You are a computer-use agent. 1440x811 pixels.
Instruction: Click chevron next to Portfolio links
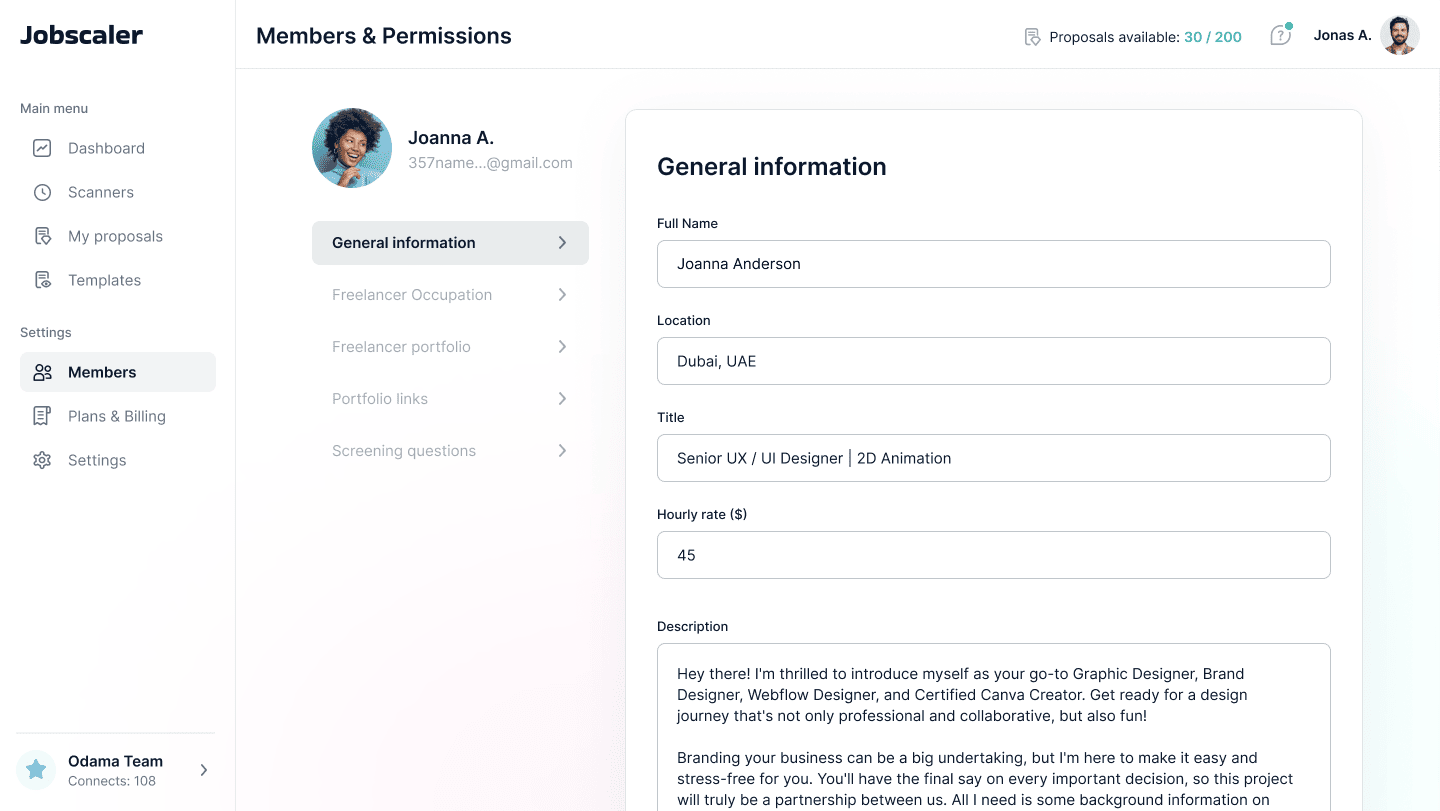coord(562,399)
